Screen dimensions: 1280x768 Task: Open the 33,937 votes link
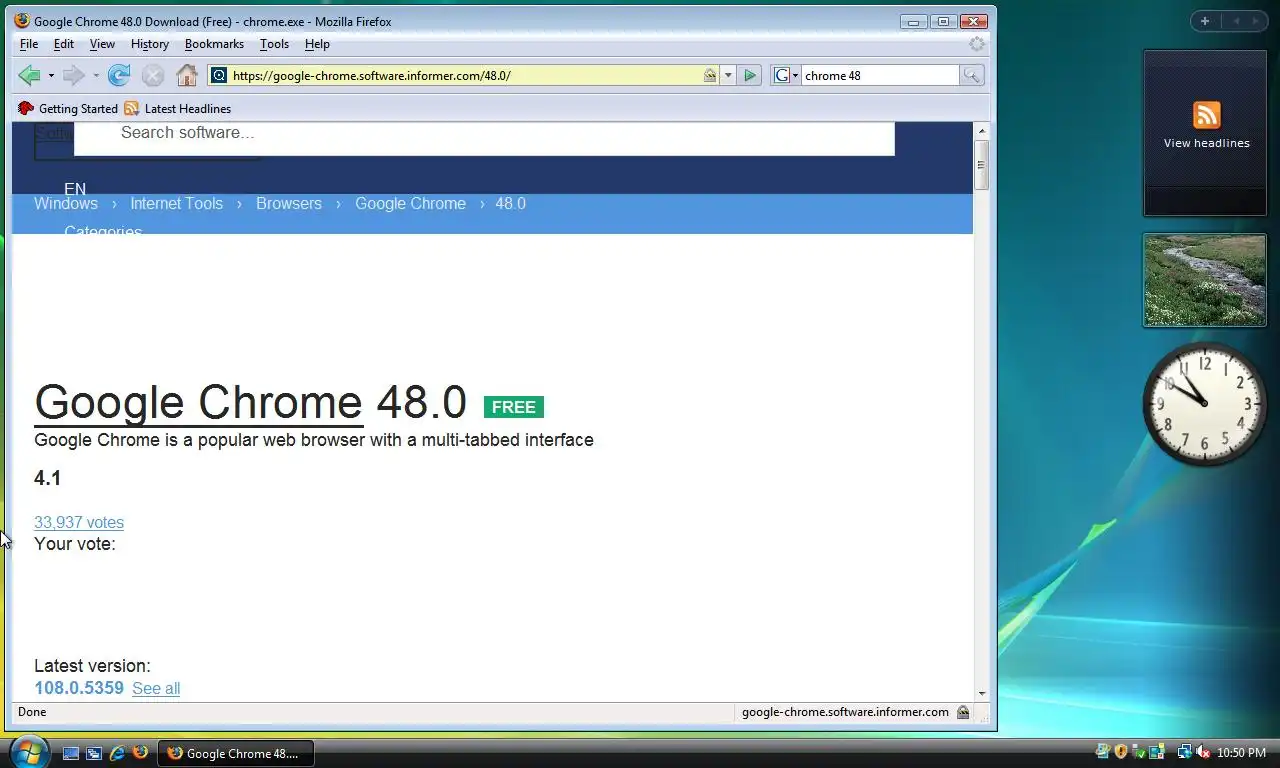click(x=79, y=522)
